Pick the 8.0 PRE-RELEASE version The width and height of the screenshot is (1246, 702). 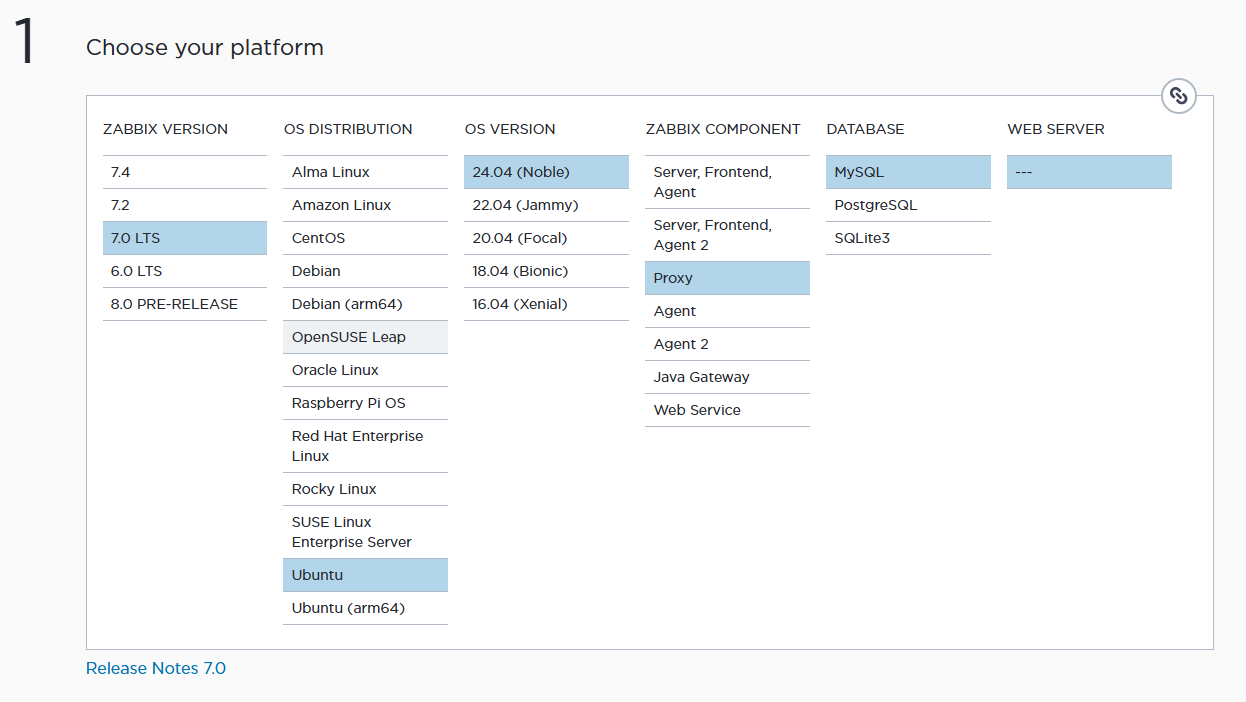point(184,304)
